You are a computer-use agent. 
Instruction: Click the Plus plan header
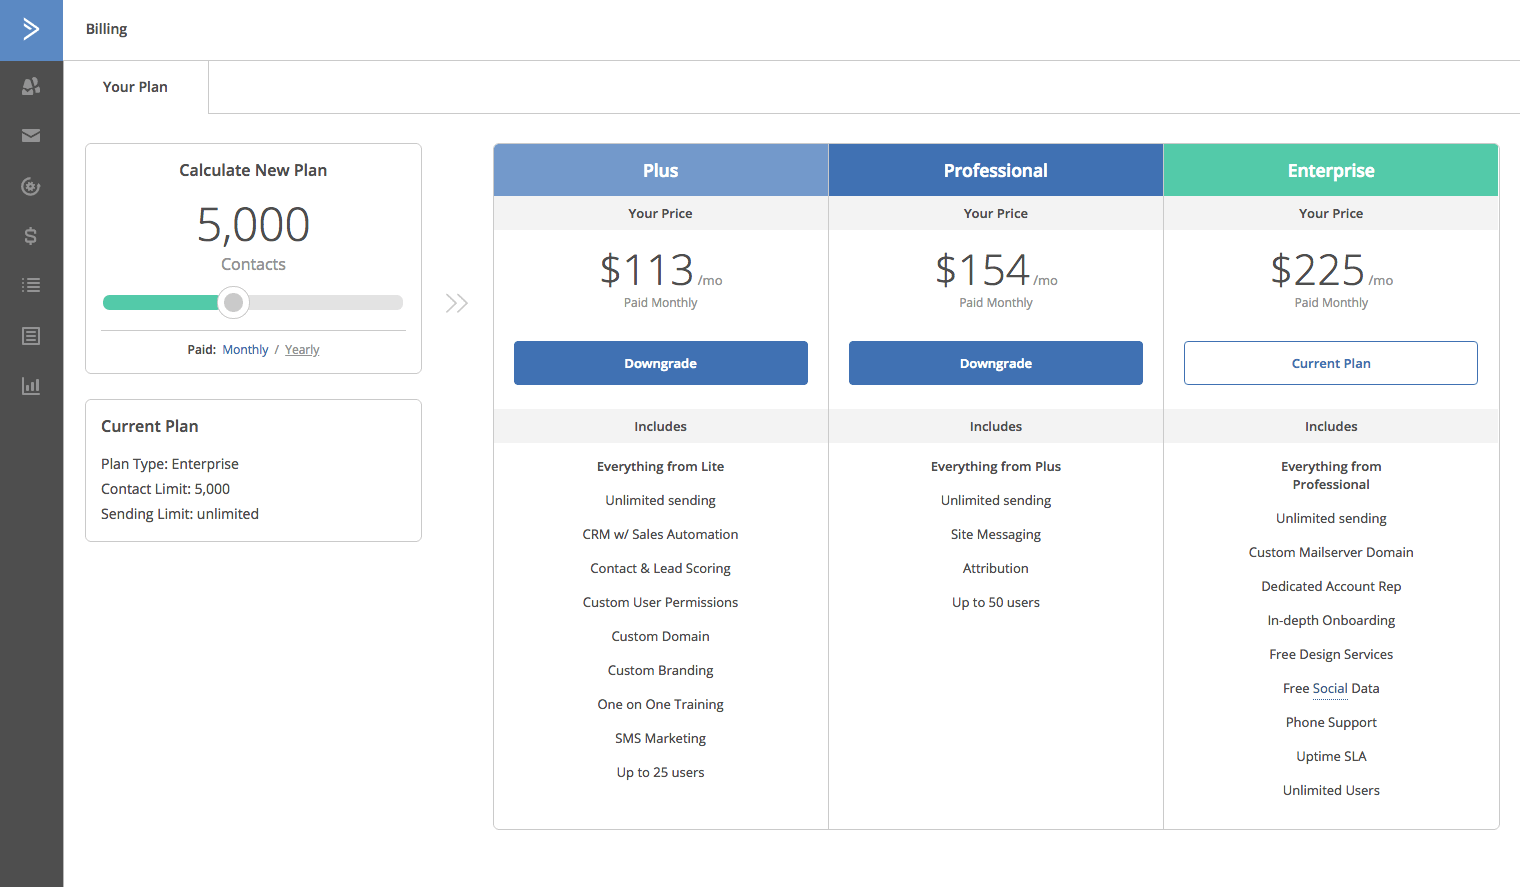660,171
